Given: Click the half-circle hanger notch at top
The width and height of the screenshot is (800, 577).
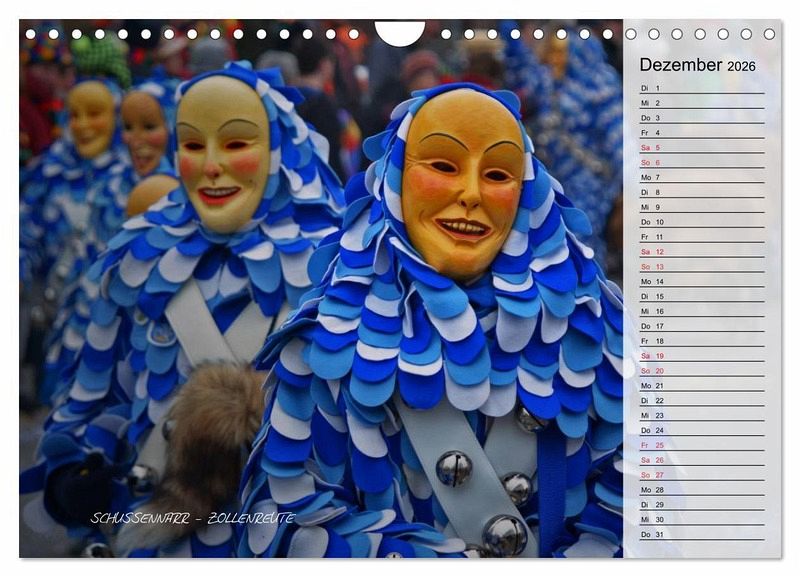Looking at the screenshot, I should (x=400, y=33).
